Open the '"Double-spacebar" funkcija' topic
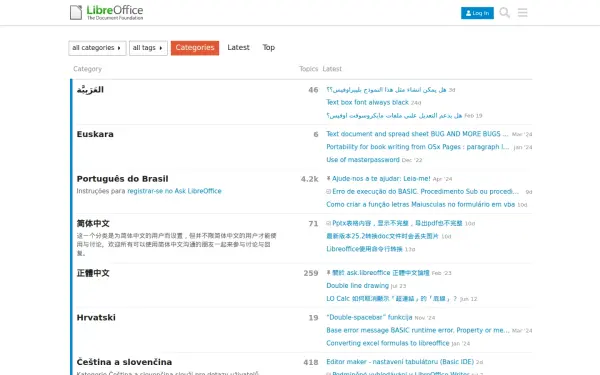Viewport: 600px width, 375px height. [369, 317]
